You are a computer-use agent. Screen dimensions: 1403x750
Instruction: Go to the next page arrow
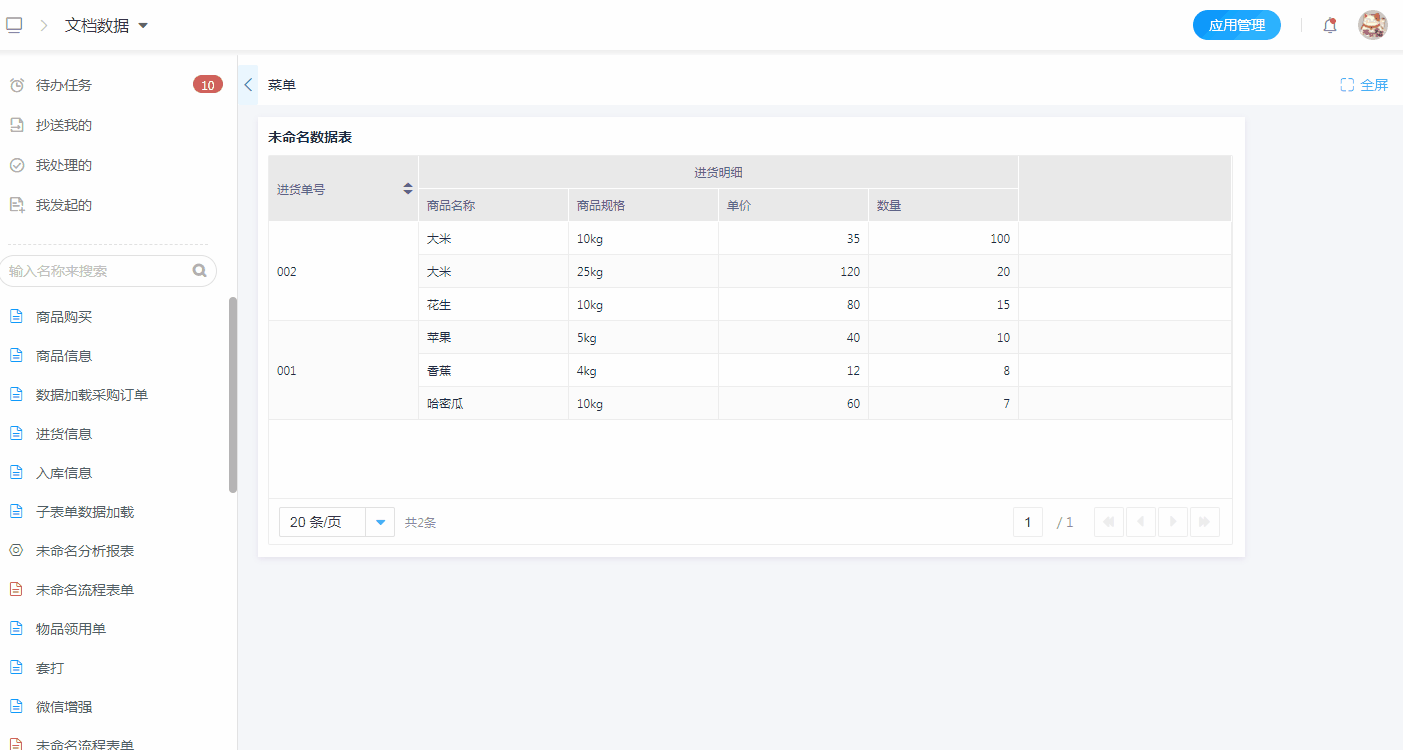(x=1172, y=522)
